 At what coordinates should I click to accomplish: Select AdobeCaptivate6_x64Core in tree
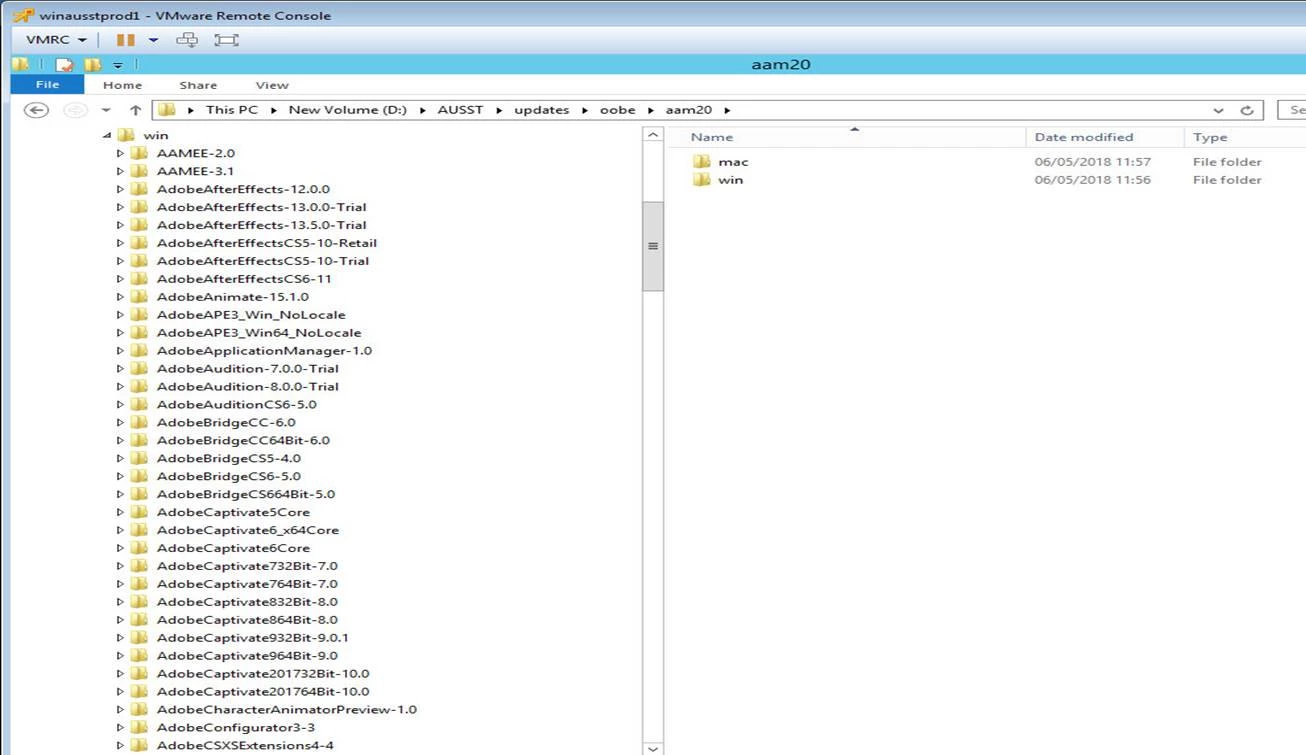tap(248, 530)
